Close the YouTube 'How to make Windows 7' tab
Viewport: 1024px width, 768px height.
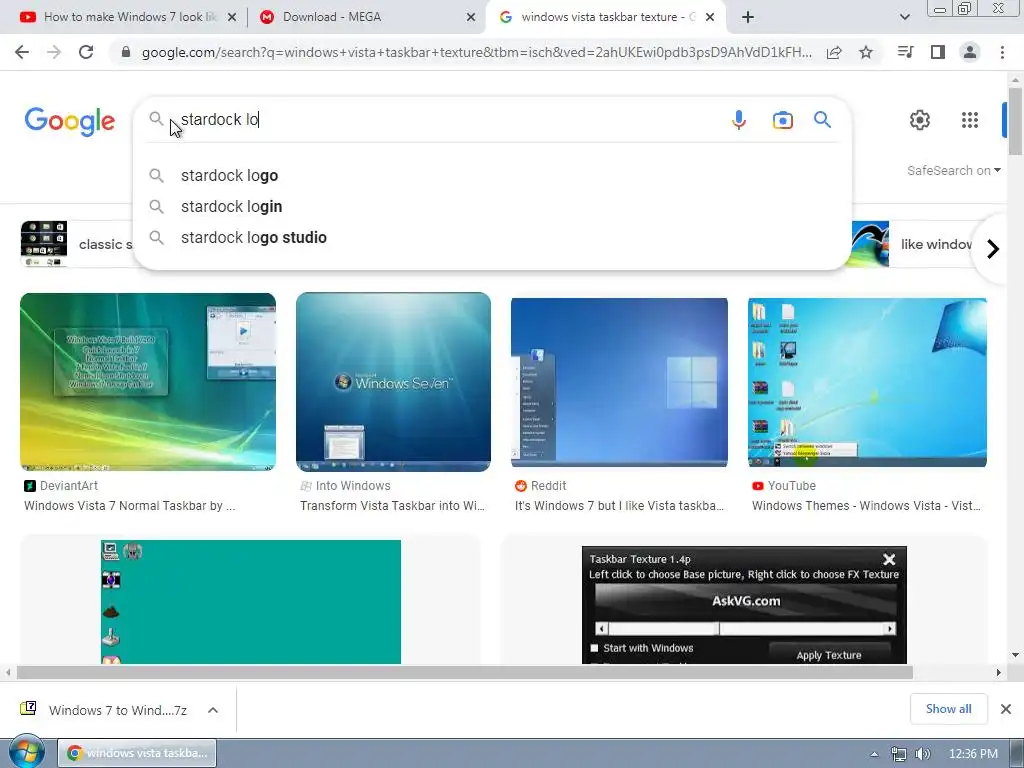point(232,18)
